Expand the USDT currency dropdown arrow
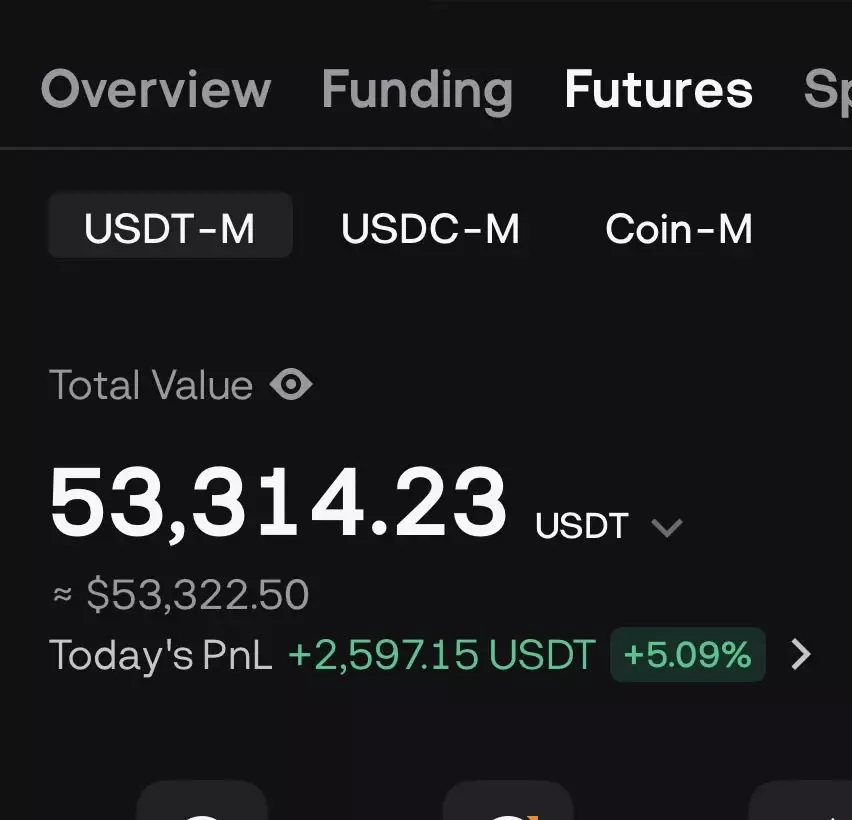The height and width of the screenshot is (820, 852). [x=667, y=527]
